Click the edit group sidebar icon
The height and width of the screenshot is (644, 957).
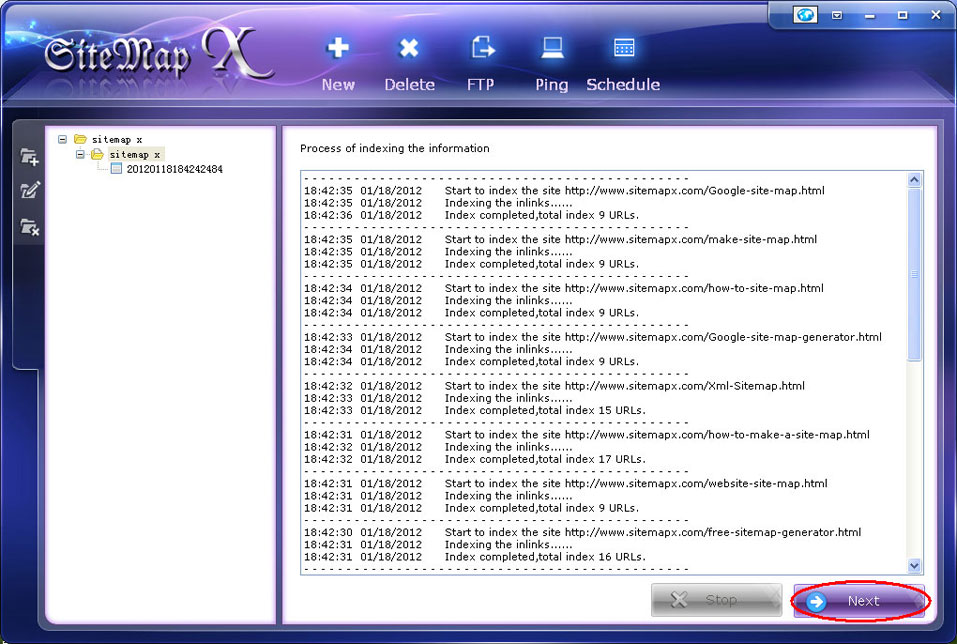coord(29,190)
